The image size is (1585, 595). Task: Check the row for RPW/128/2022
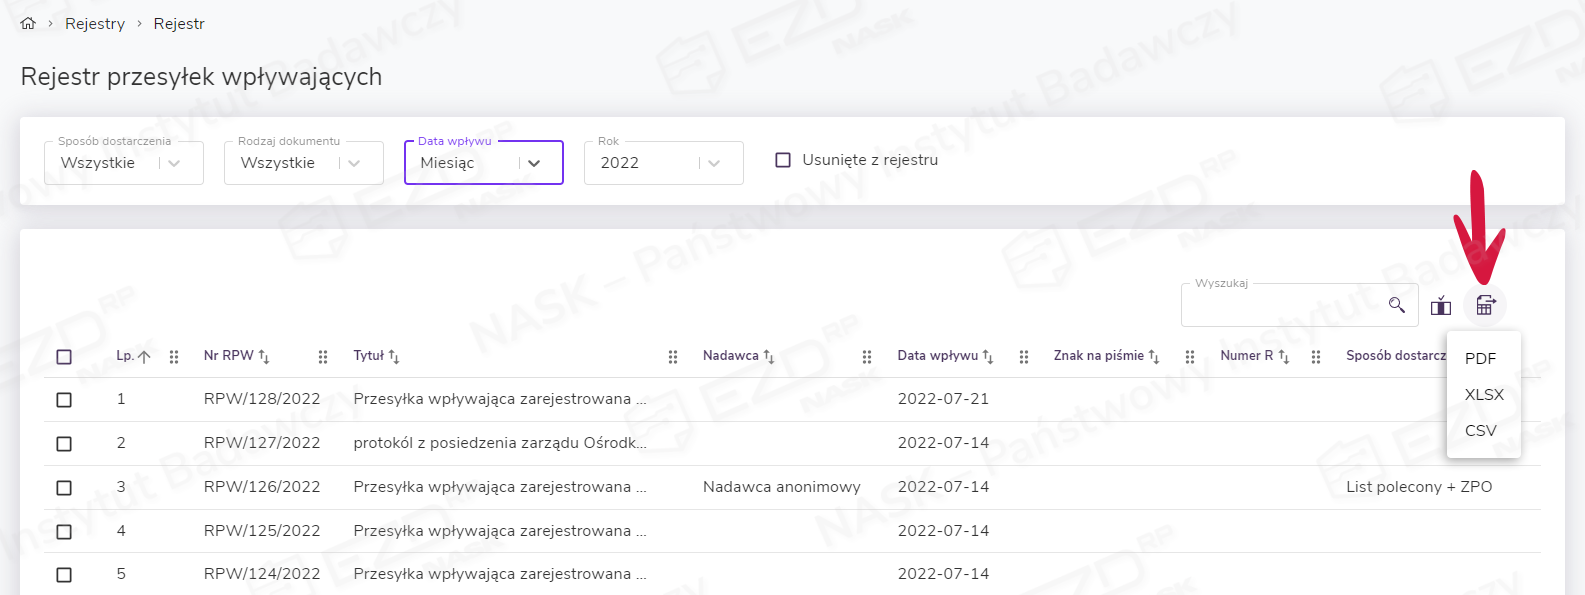64,400
